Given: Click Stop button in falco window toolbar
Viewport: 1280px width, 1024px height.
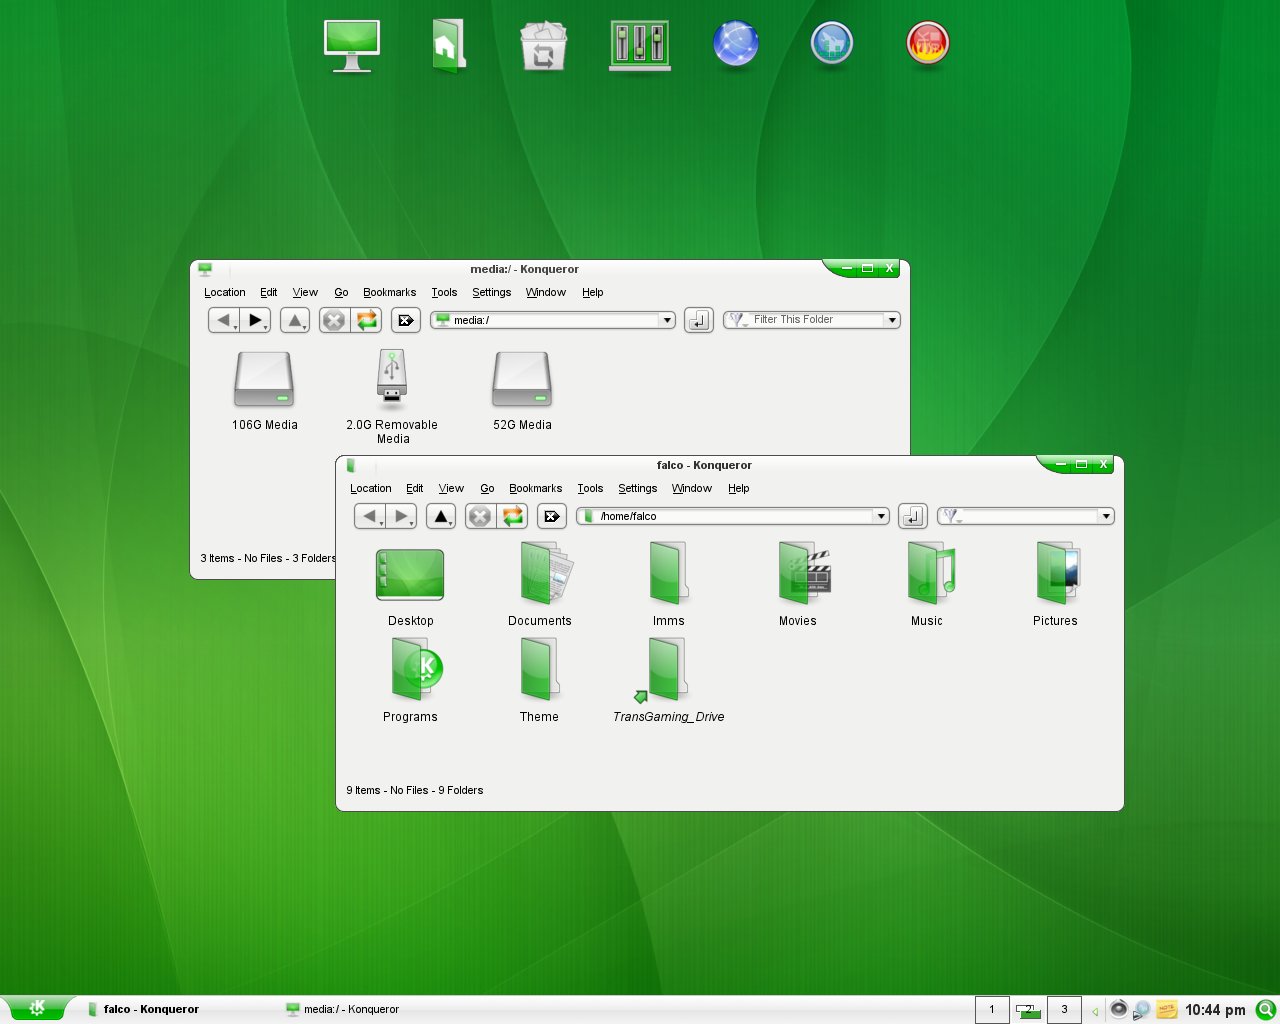Looking at the screenshot, I should point(480,516).
